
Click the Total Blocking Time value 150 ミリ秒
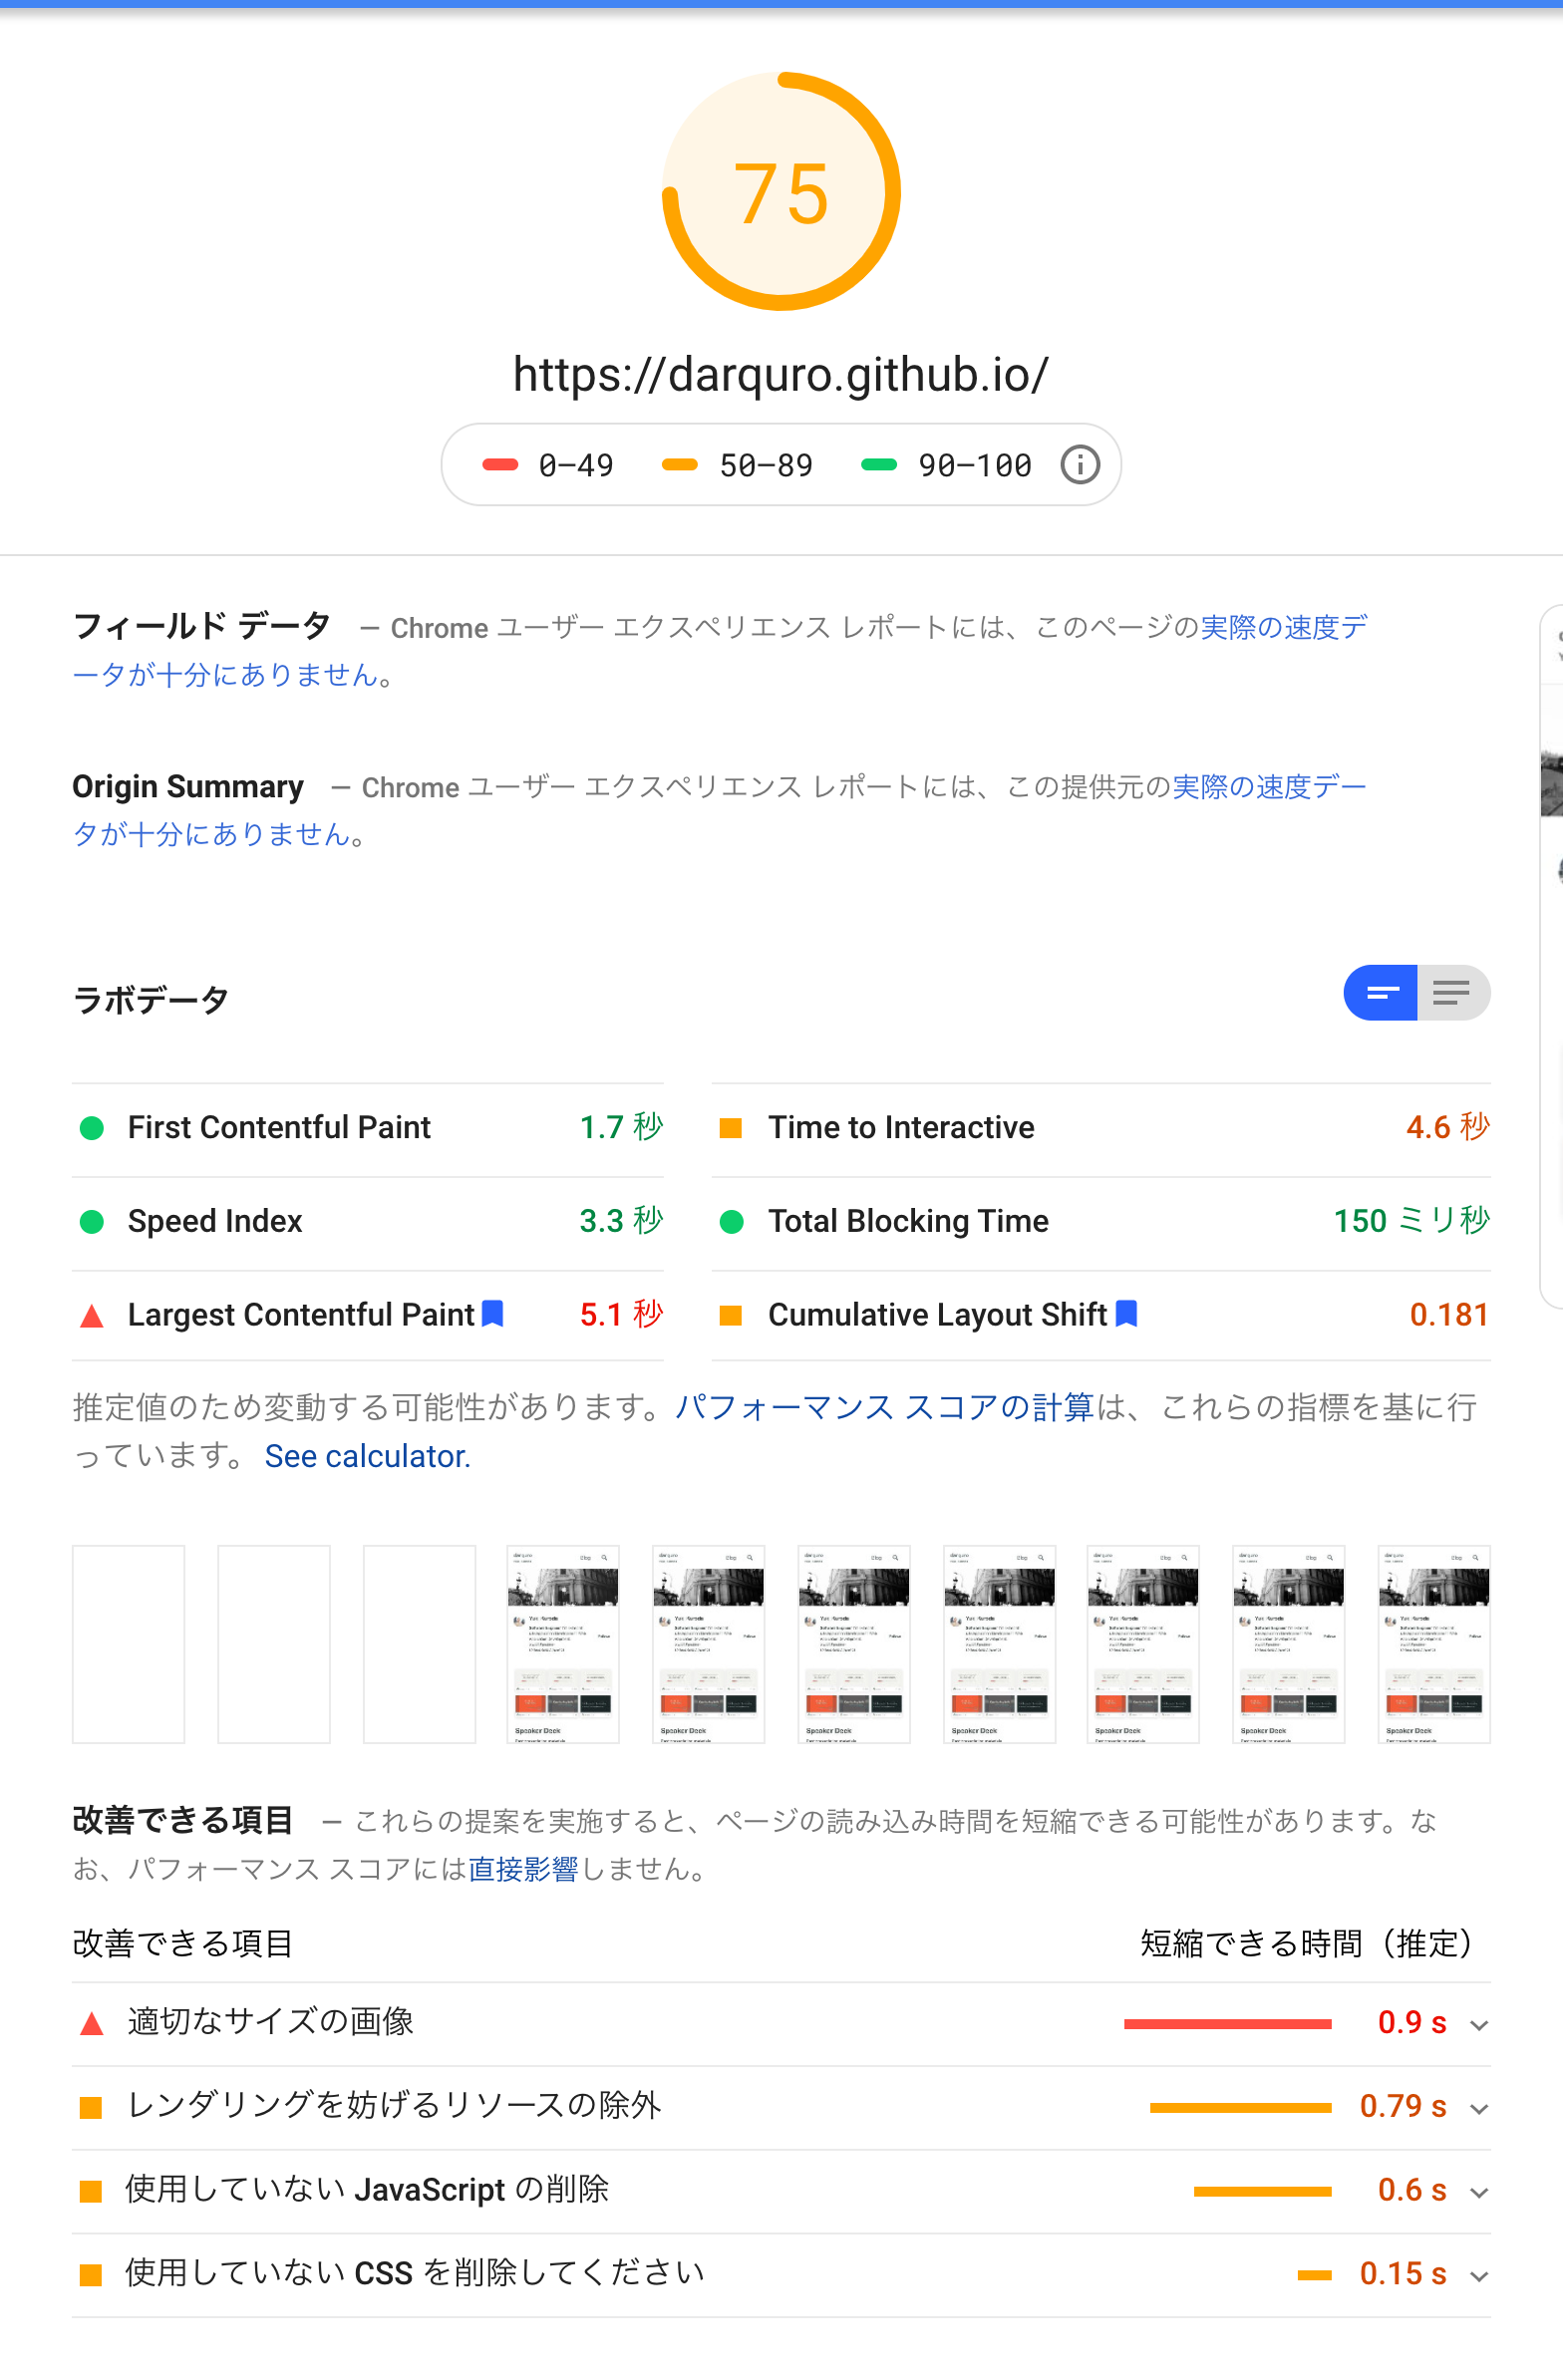1411,1220
